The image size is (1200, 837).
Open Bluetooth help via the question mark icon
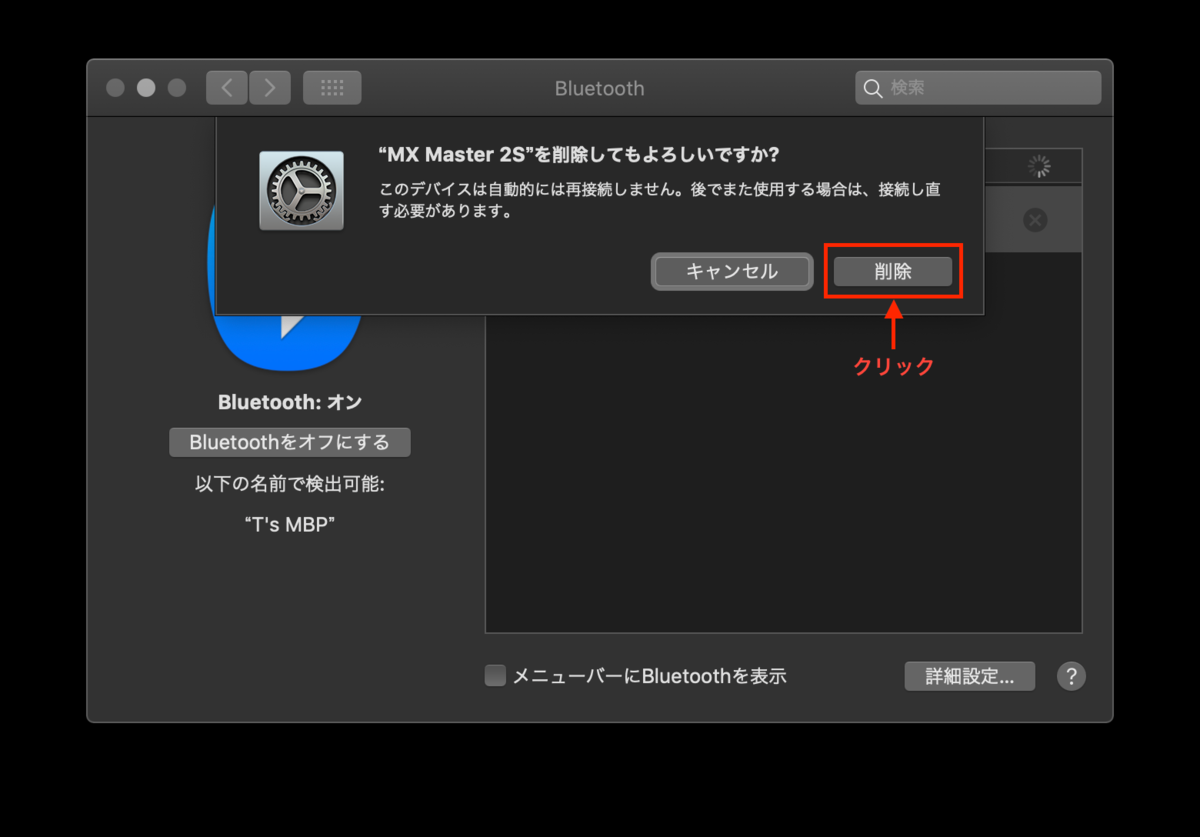click(1071, 676)
